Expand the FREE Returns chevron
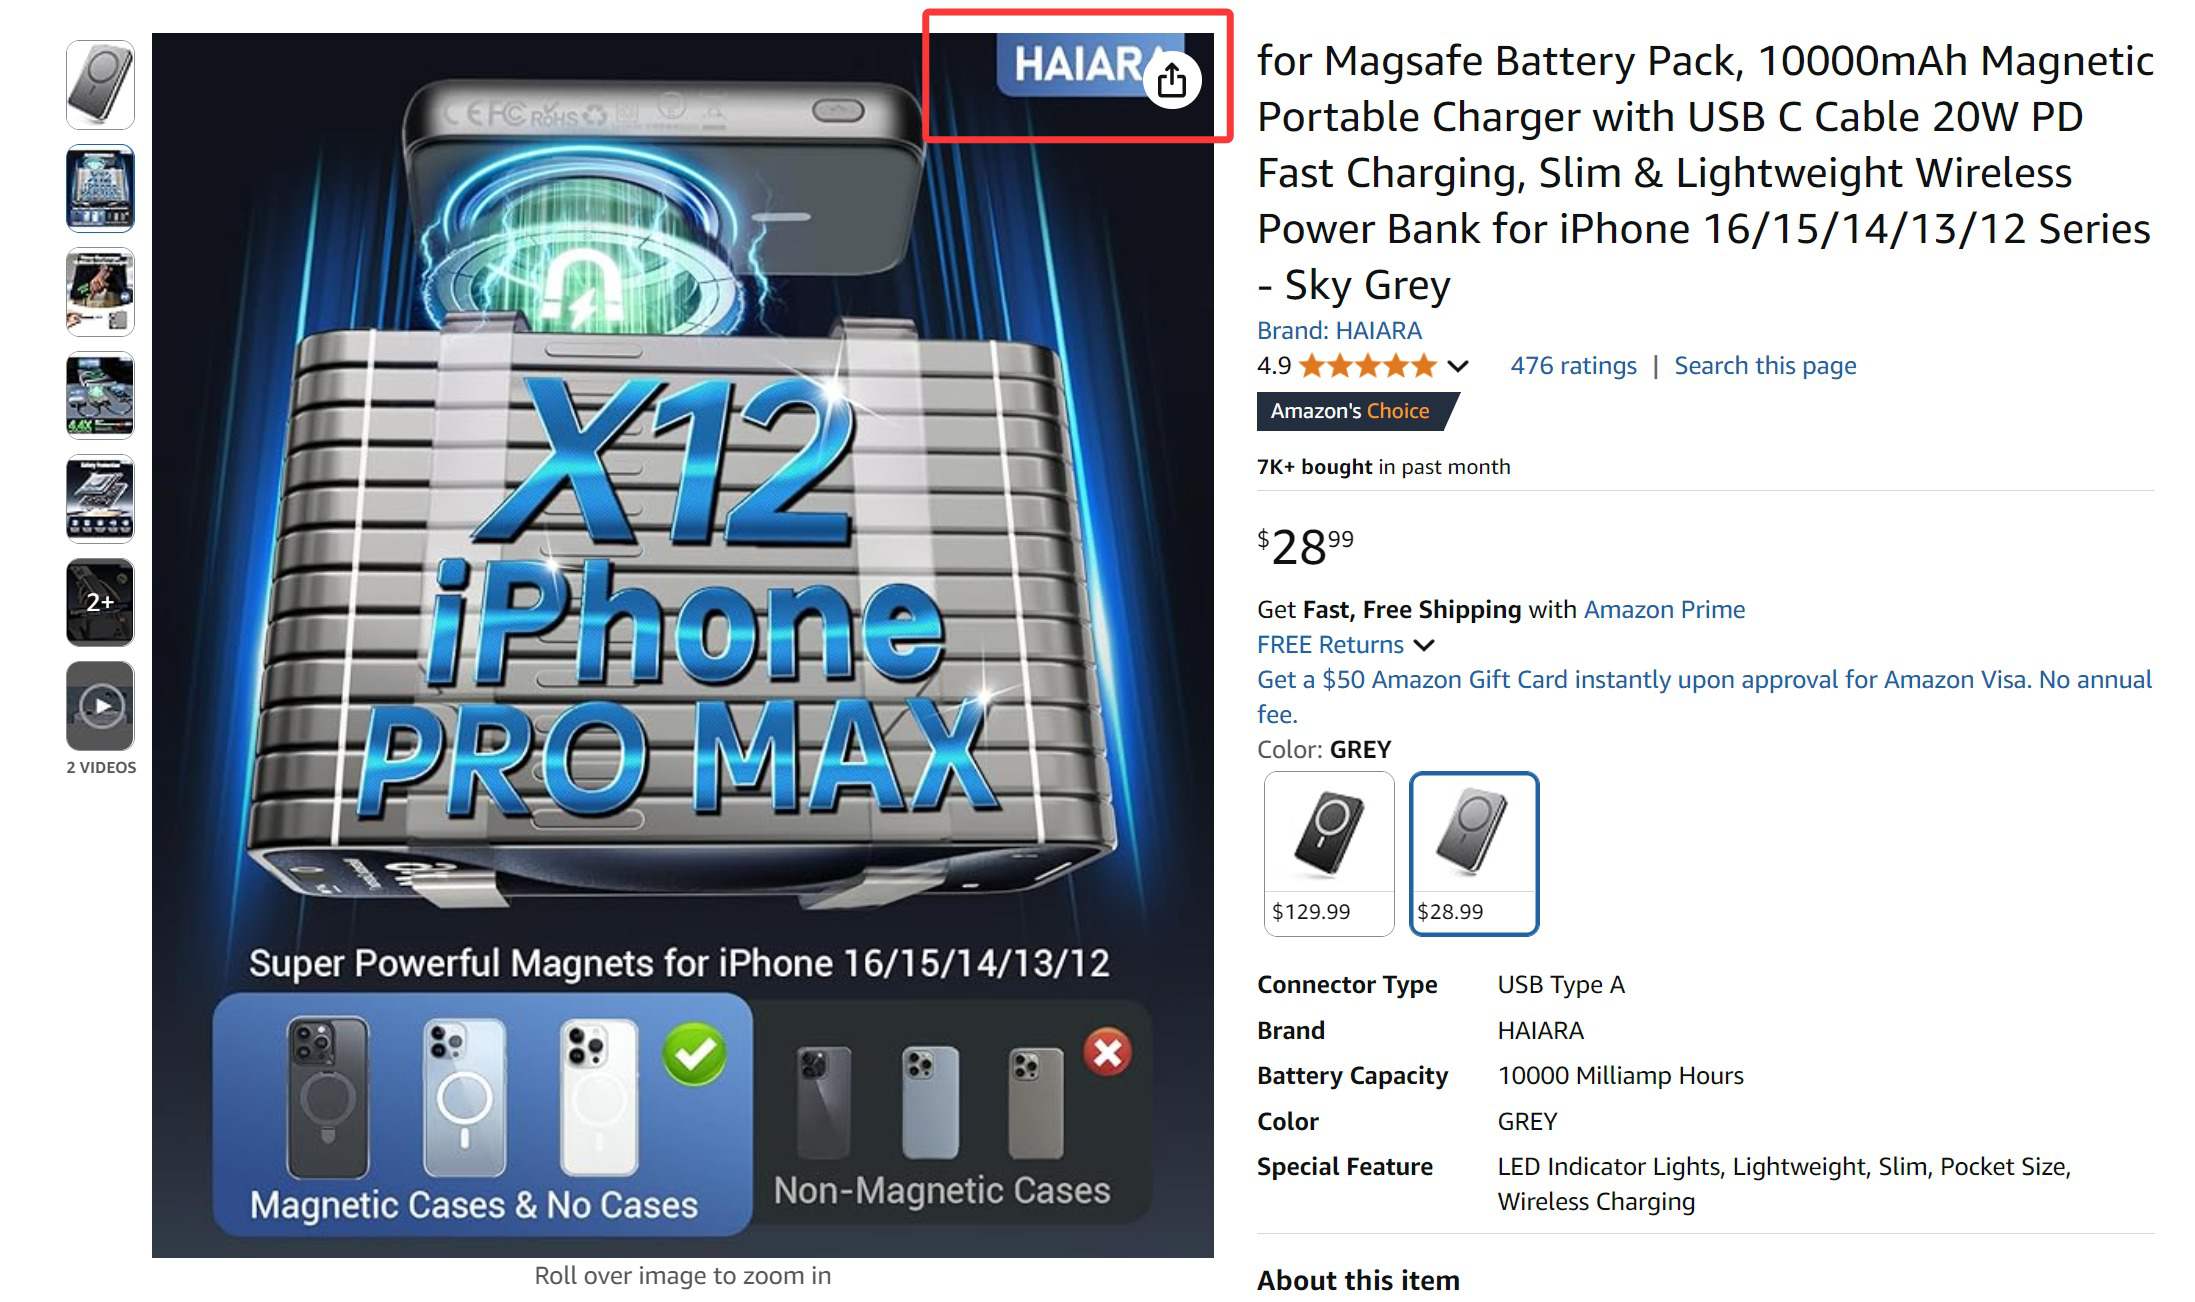2195x1302 pixels. pyautogui.click(x=1424, y=645)
